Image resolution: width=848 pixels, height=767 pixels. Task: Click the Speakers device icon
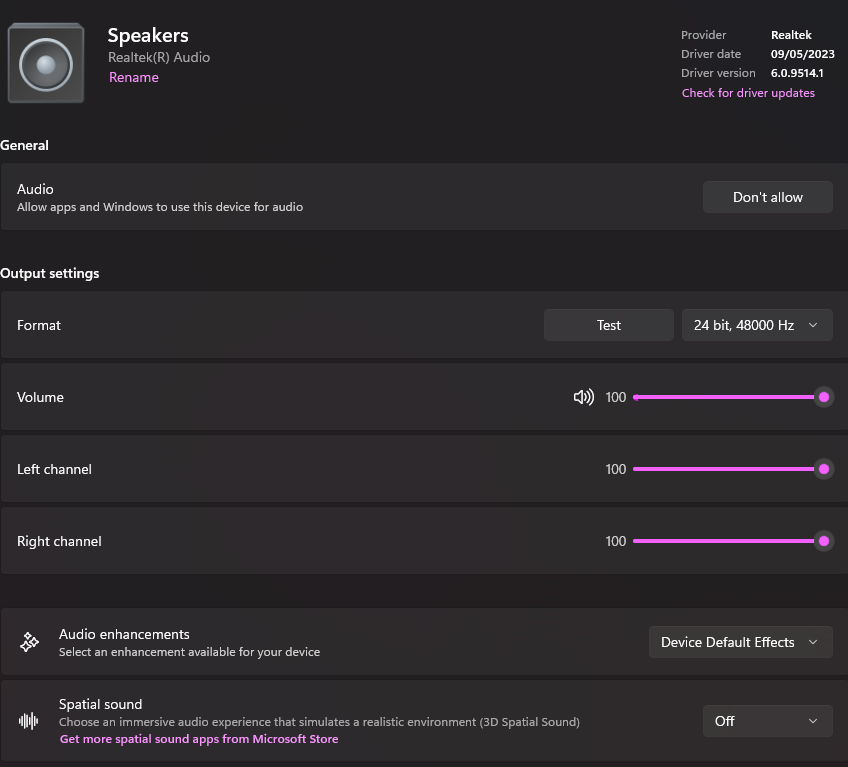pos(45,64)
